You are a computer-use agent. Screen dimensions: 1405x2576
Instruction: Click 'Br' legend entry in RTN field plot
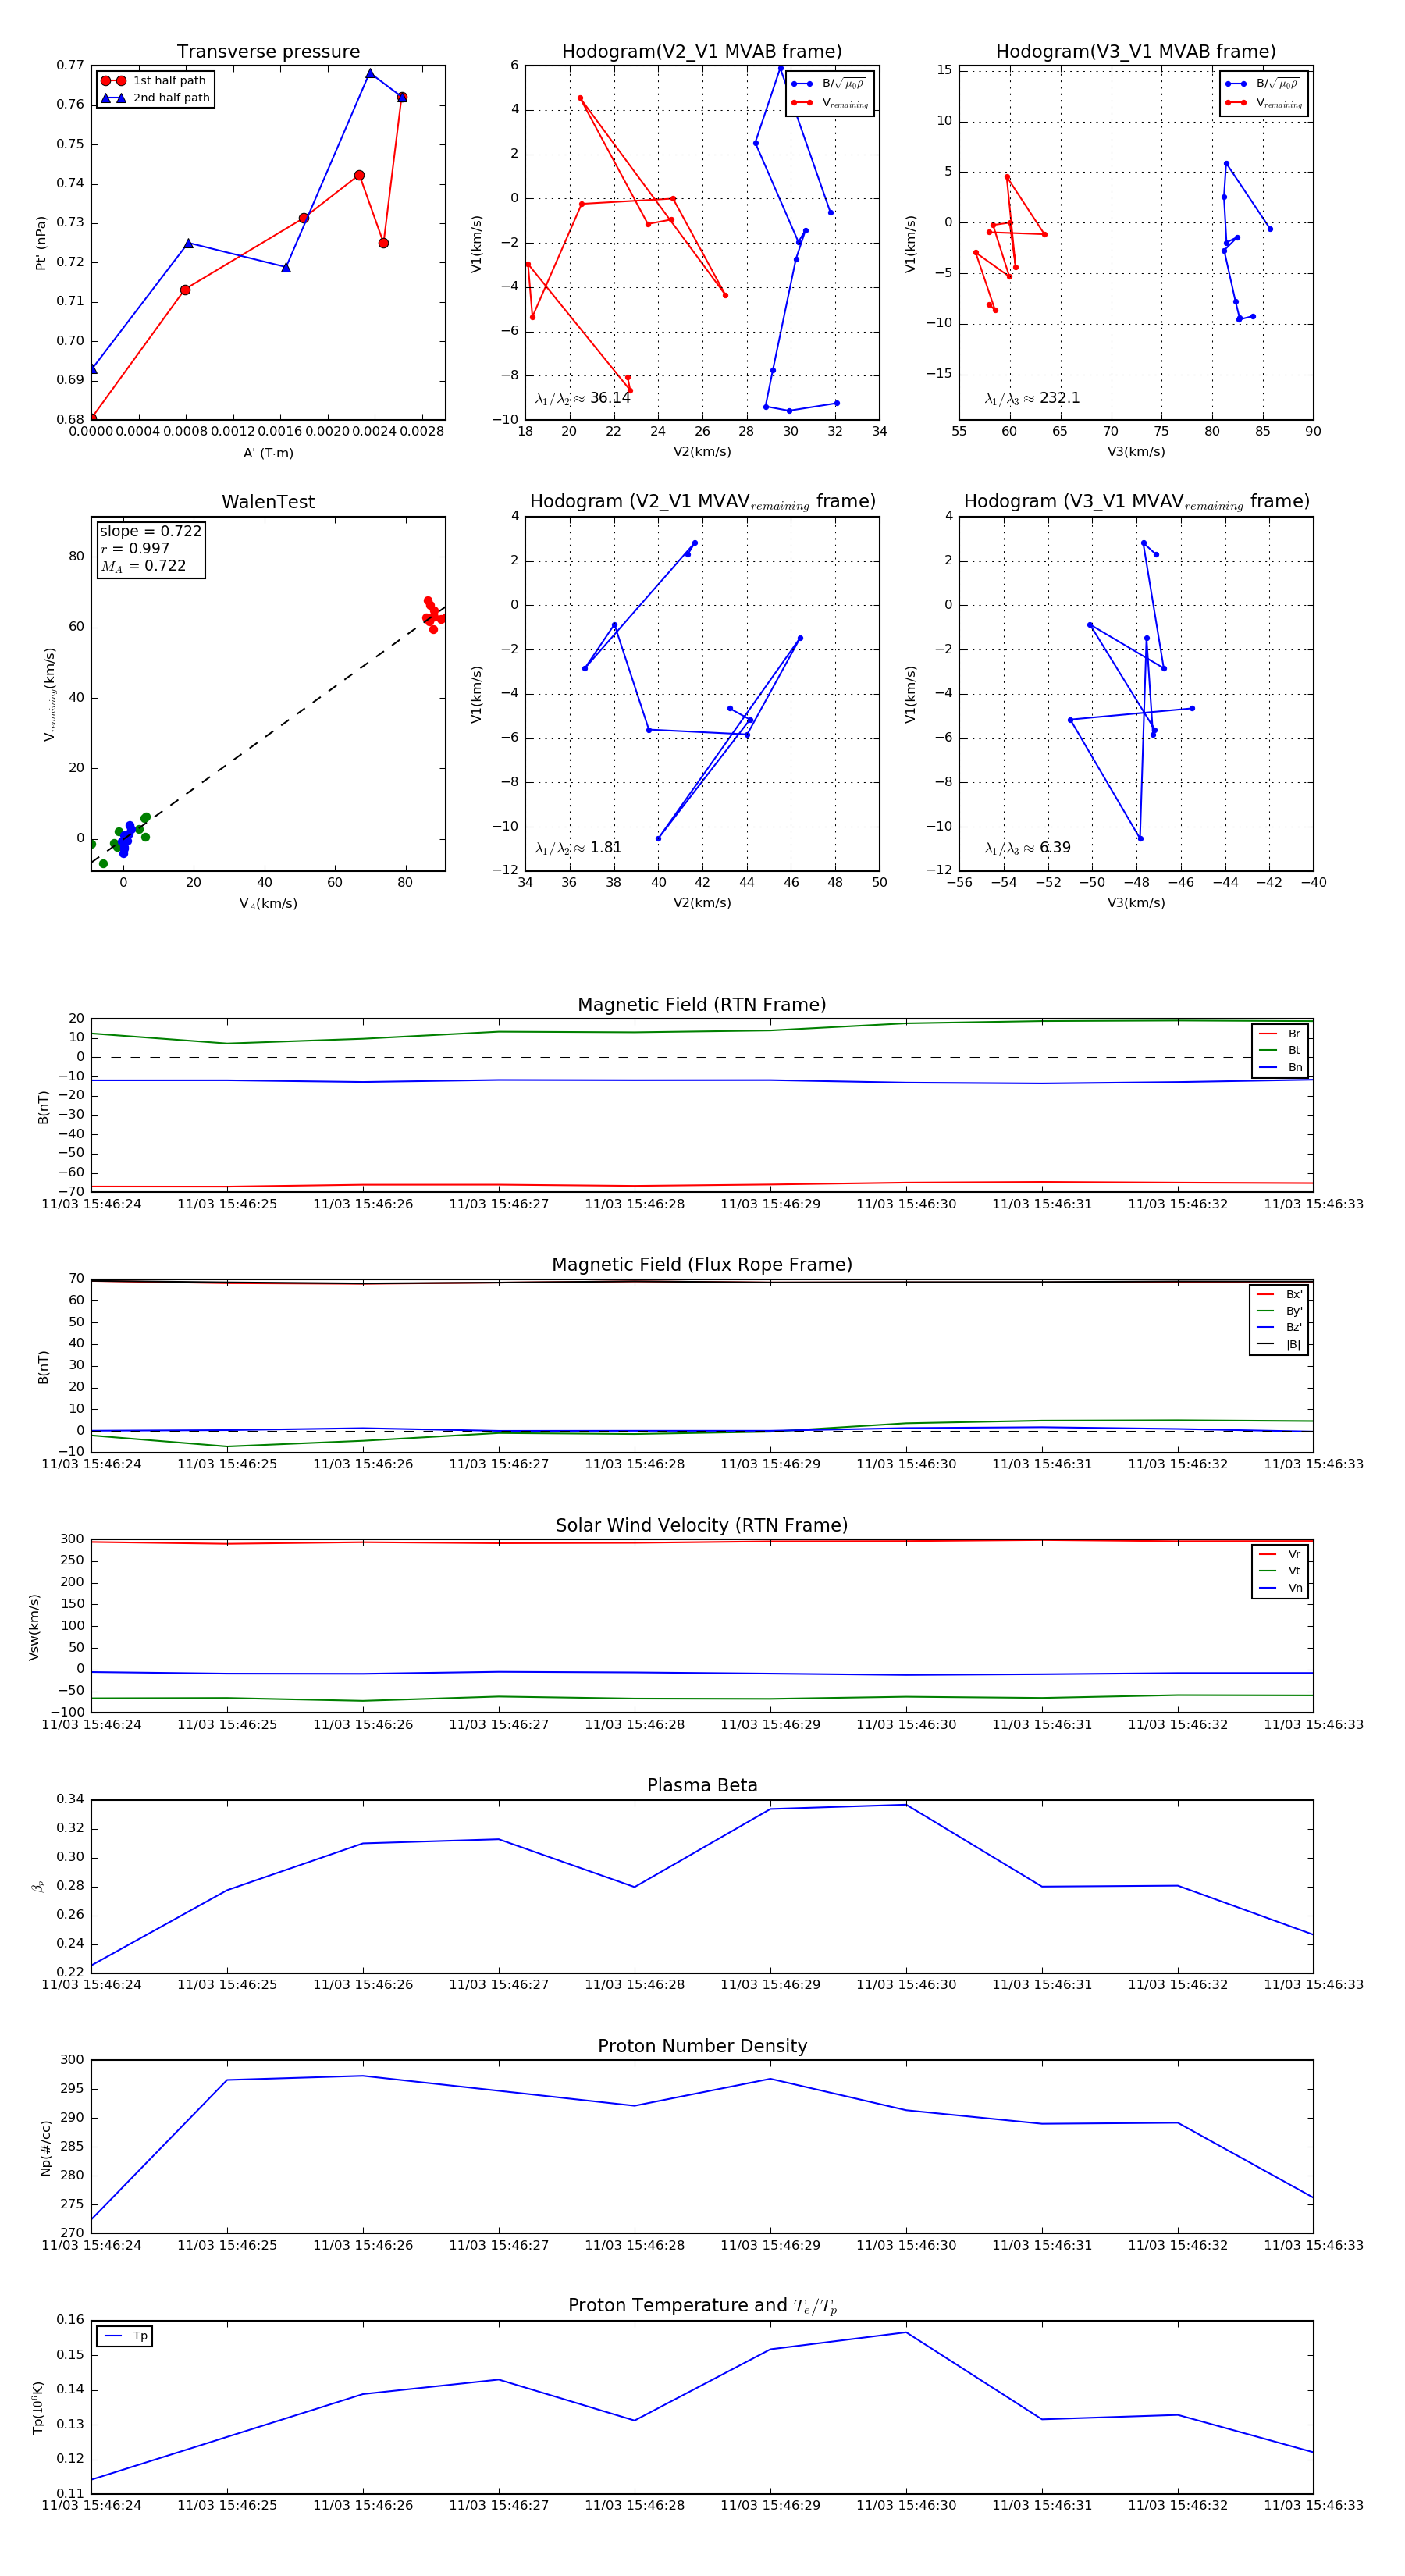1280,1034
